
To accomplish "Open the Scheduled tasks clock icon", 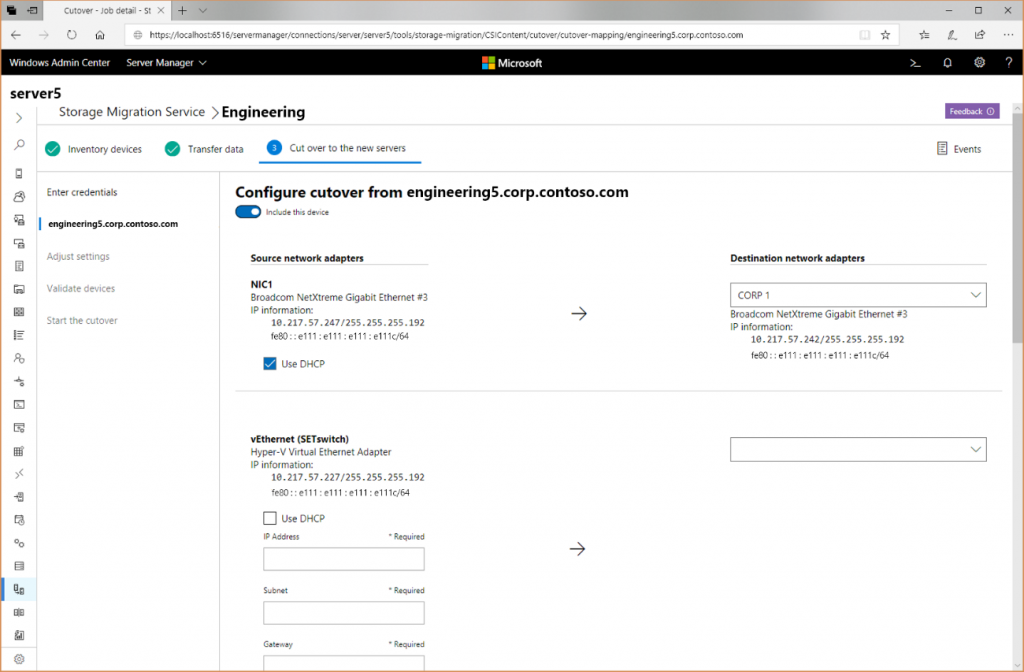I will [19, 520].
